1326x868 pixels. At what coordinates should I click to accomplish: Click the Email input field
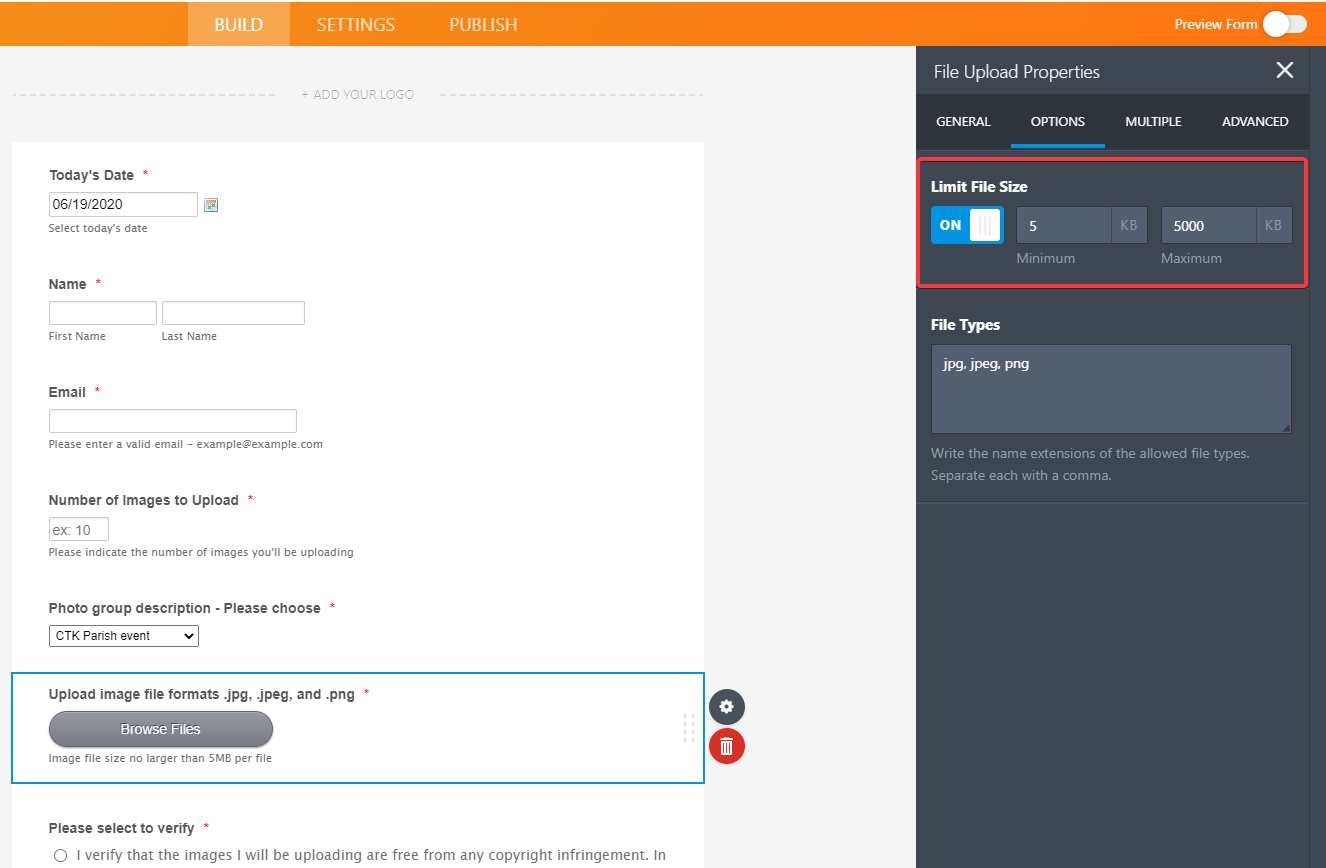tap(173, 421)
